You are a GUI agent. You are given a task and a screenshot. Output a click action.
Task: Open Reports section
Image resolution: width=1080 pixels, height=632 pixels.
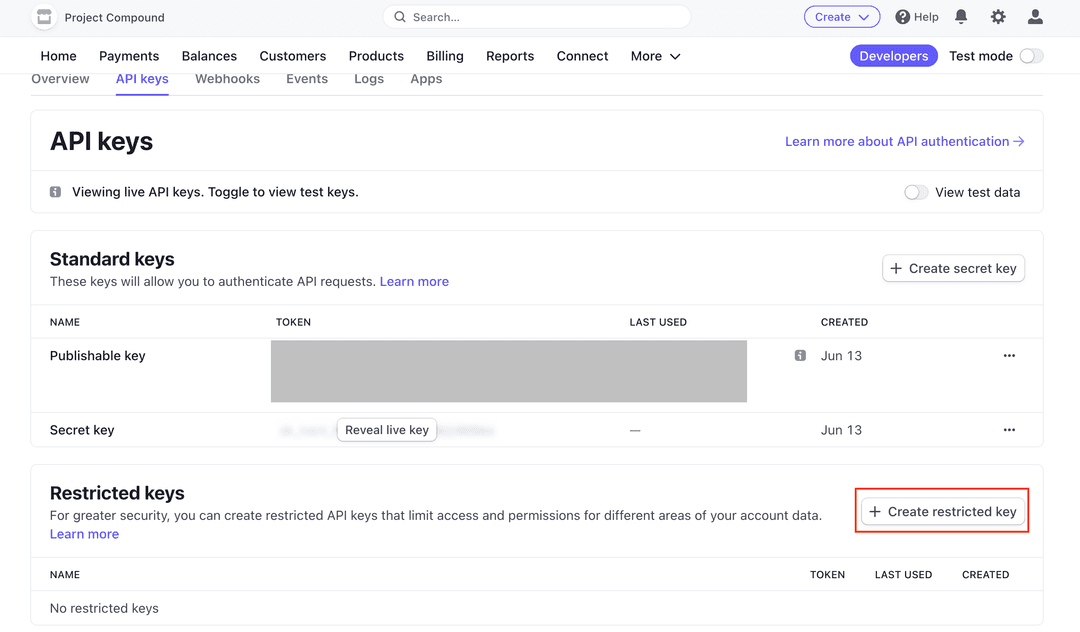tap(510, 56)
